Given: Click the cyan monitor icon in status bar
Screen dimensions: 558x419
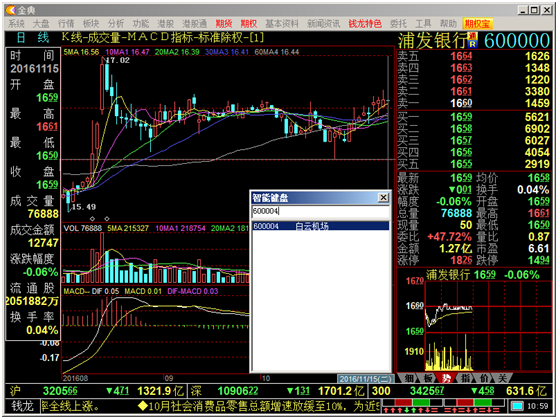Looking at the screenshot, I should (x=517, y=406).
